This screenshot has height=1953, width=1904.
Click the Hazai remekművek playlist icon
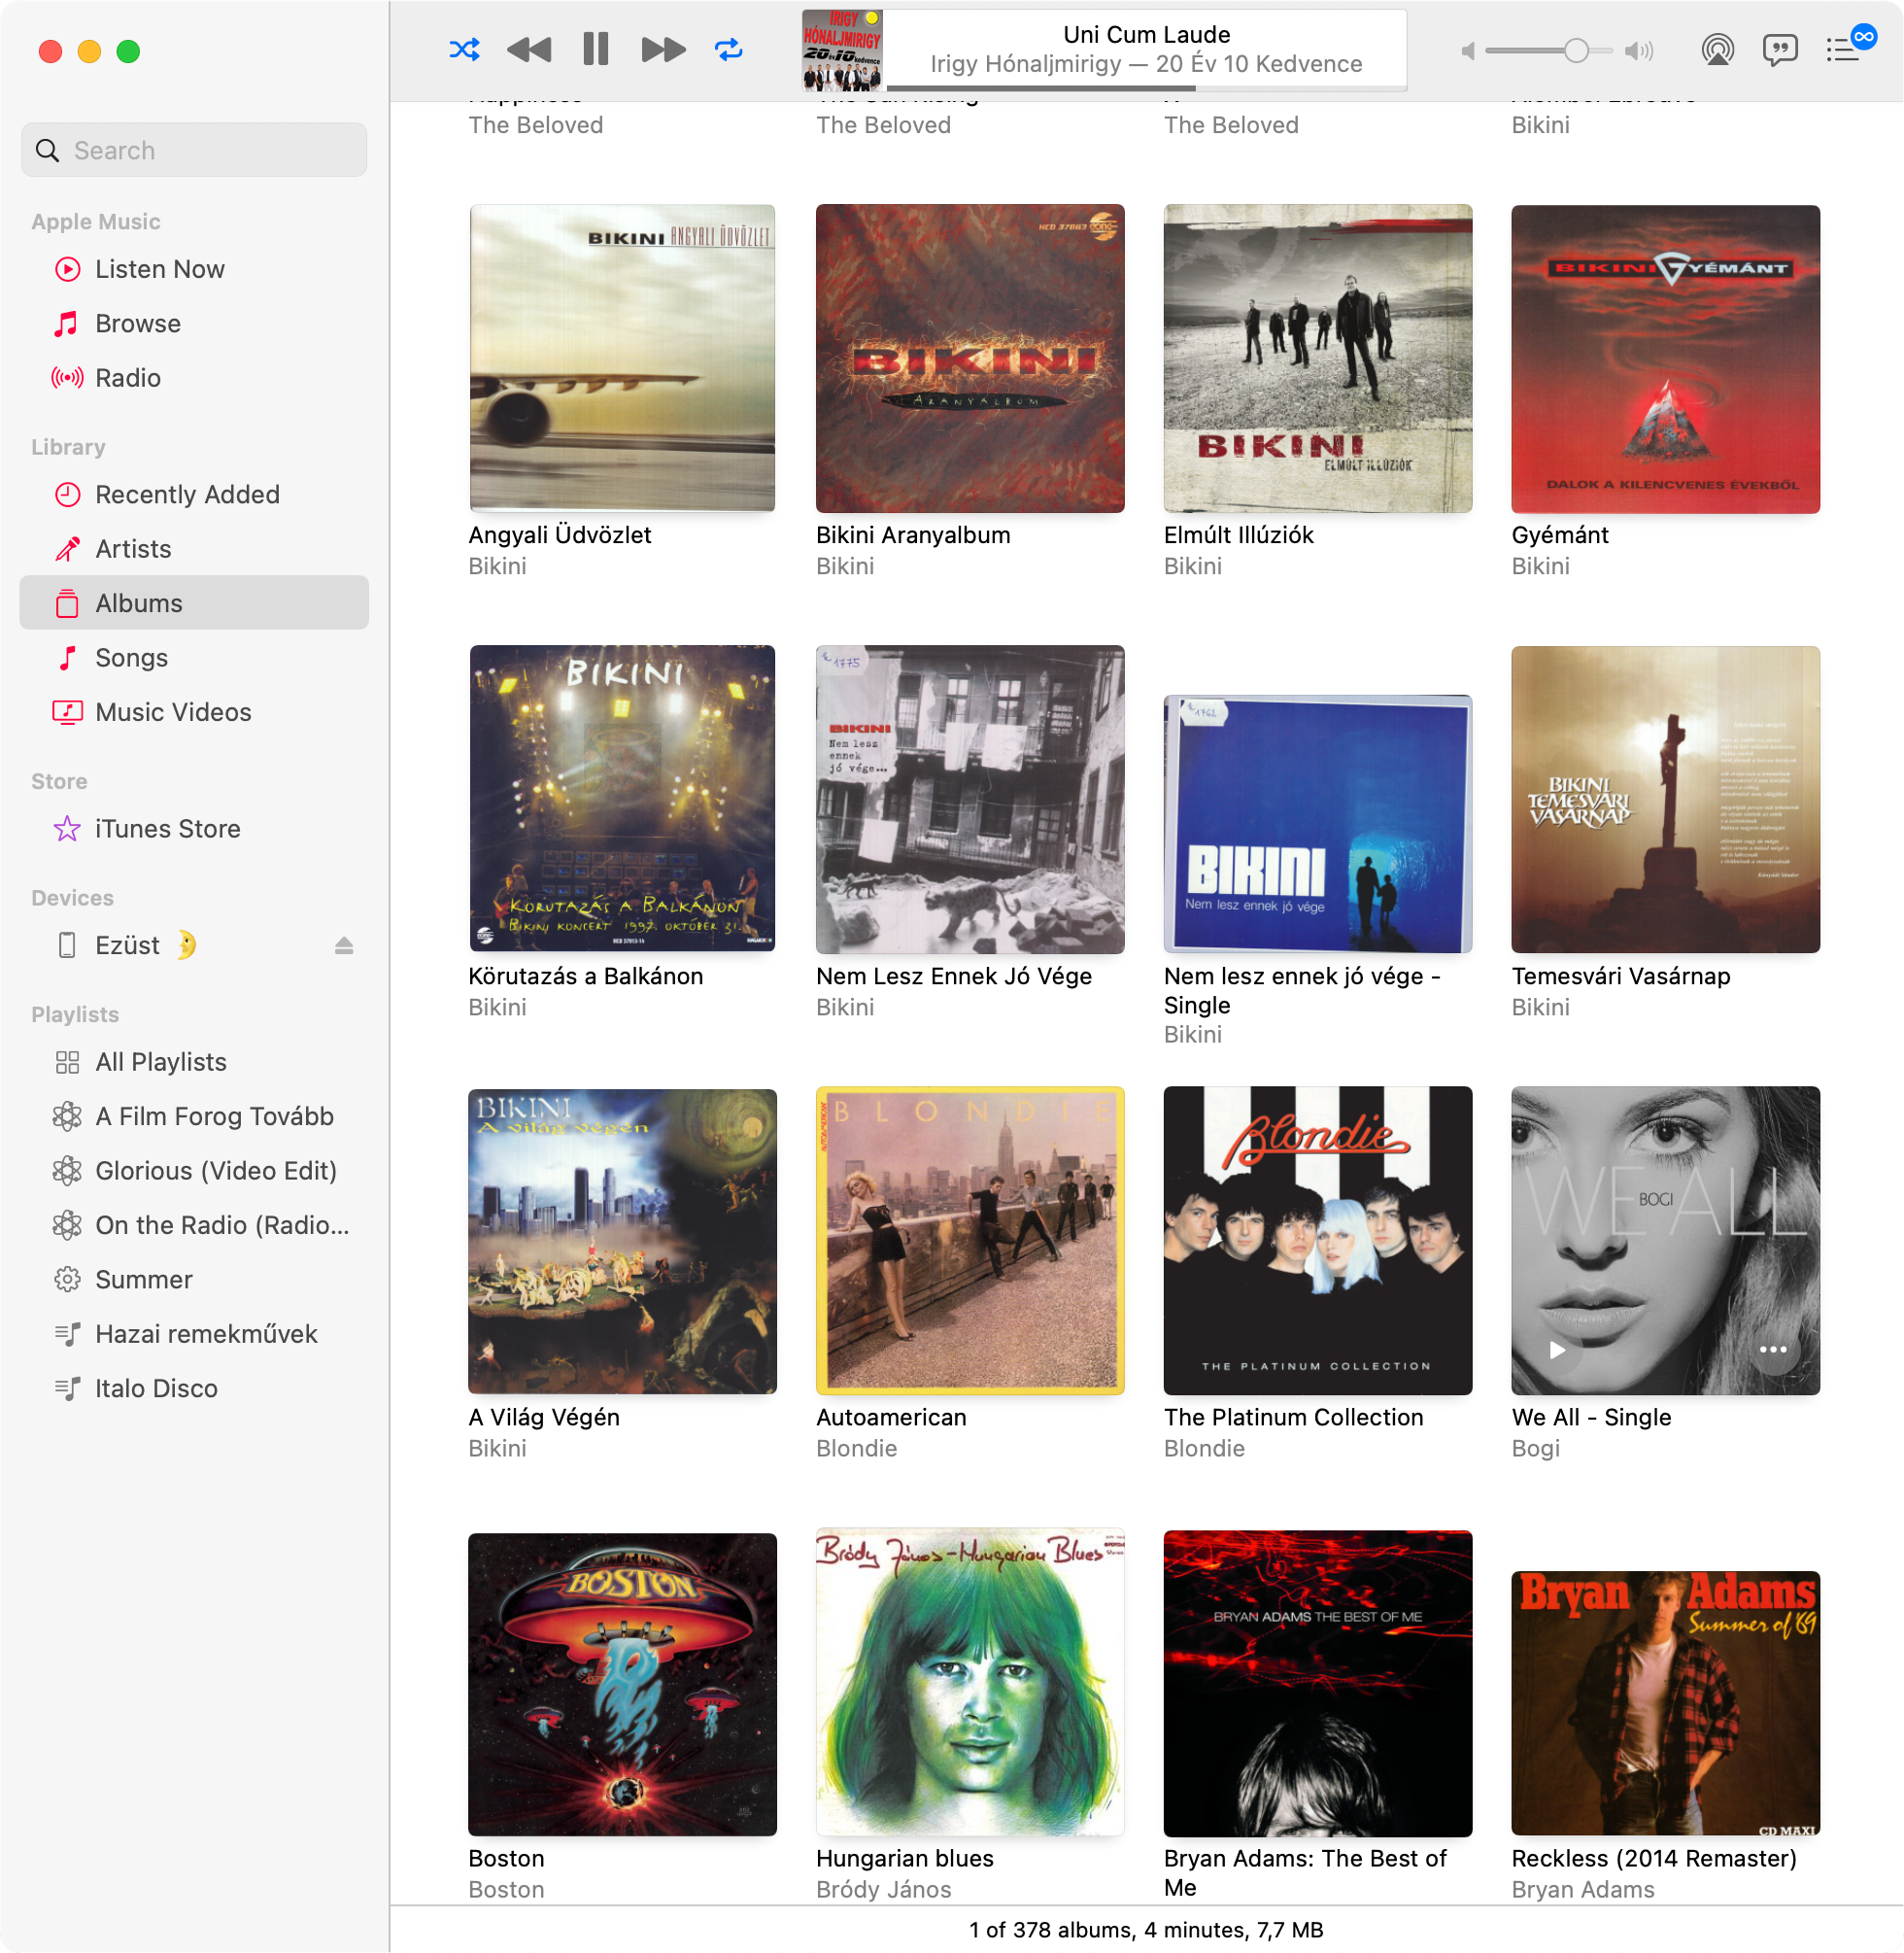(x=67, y=1334)
